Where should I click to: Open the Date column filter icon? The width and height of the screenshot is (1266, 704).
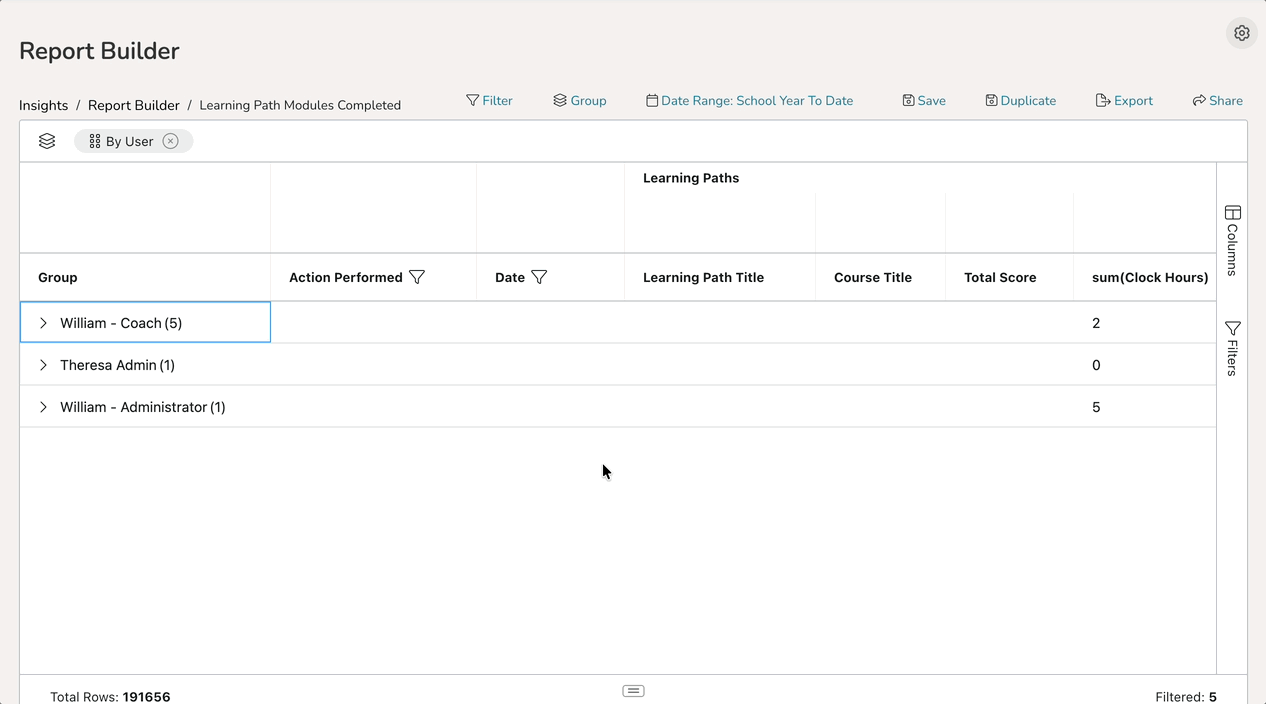coord(539,277)
